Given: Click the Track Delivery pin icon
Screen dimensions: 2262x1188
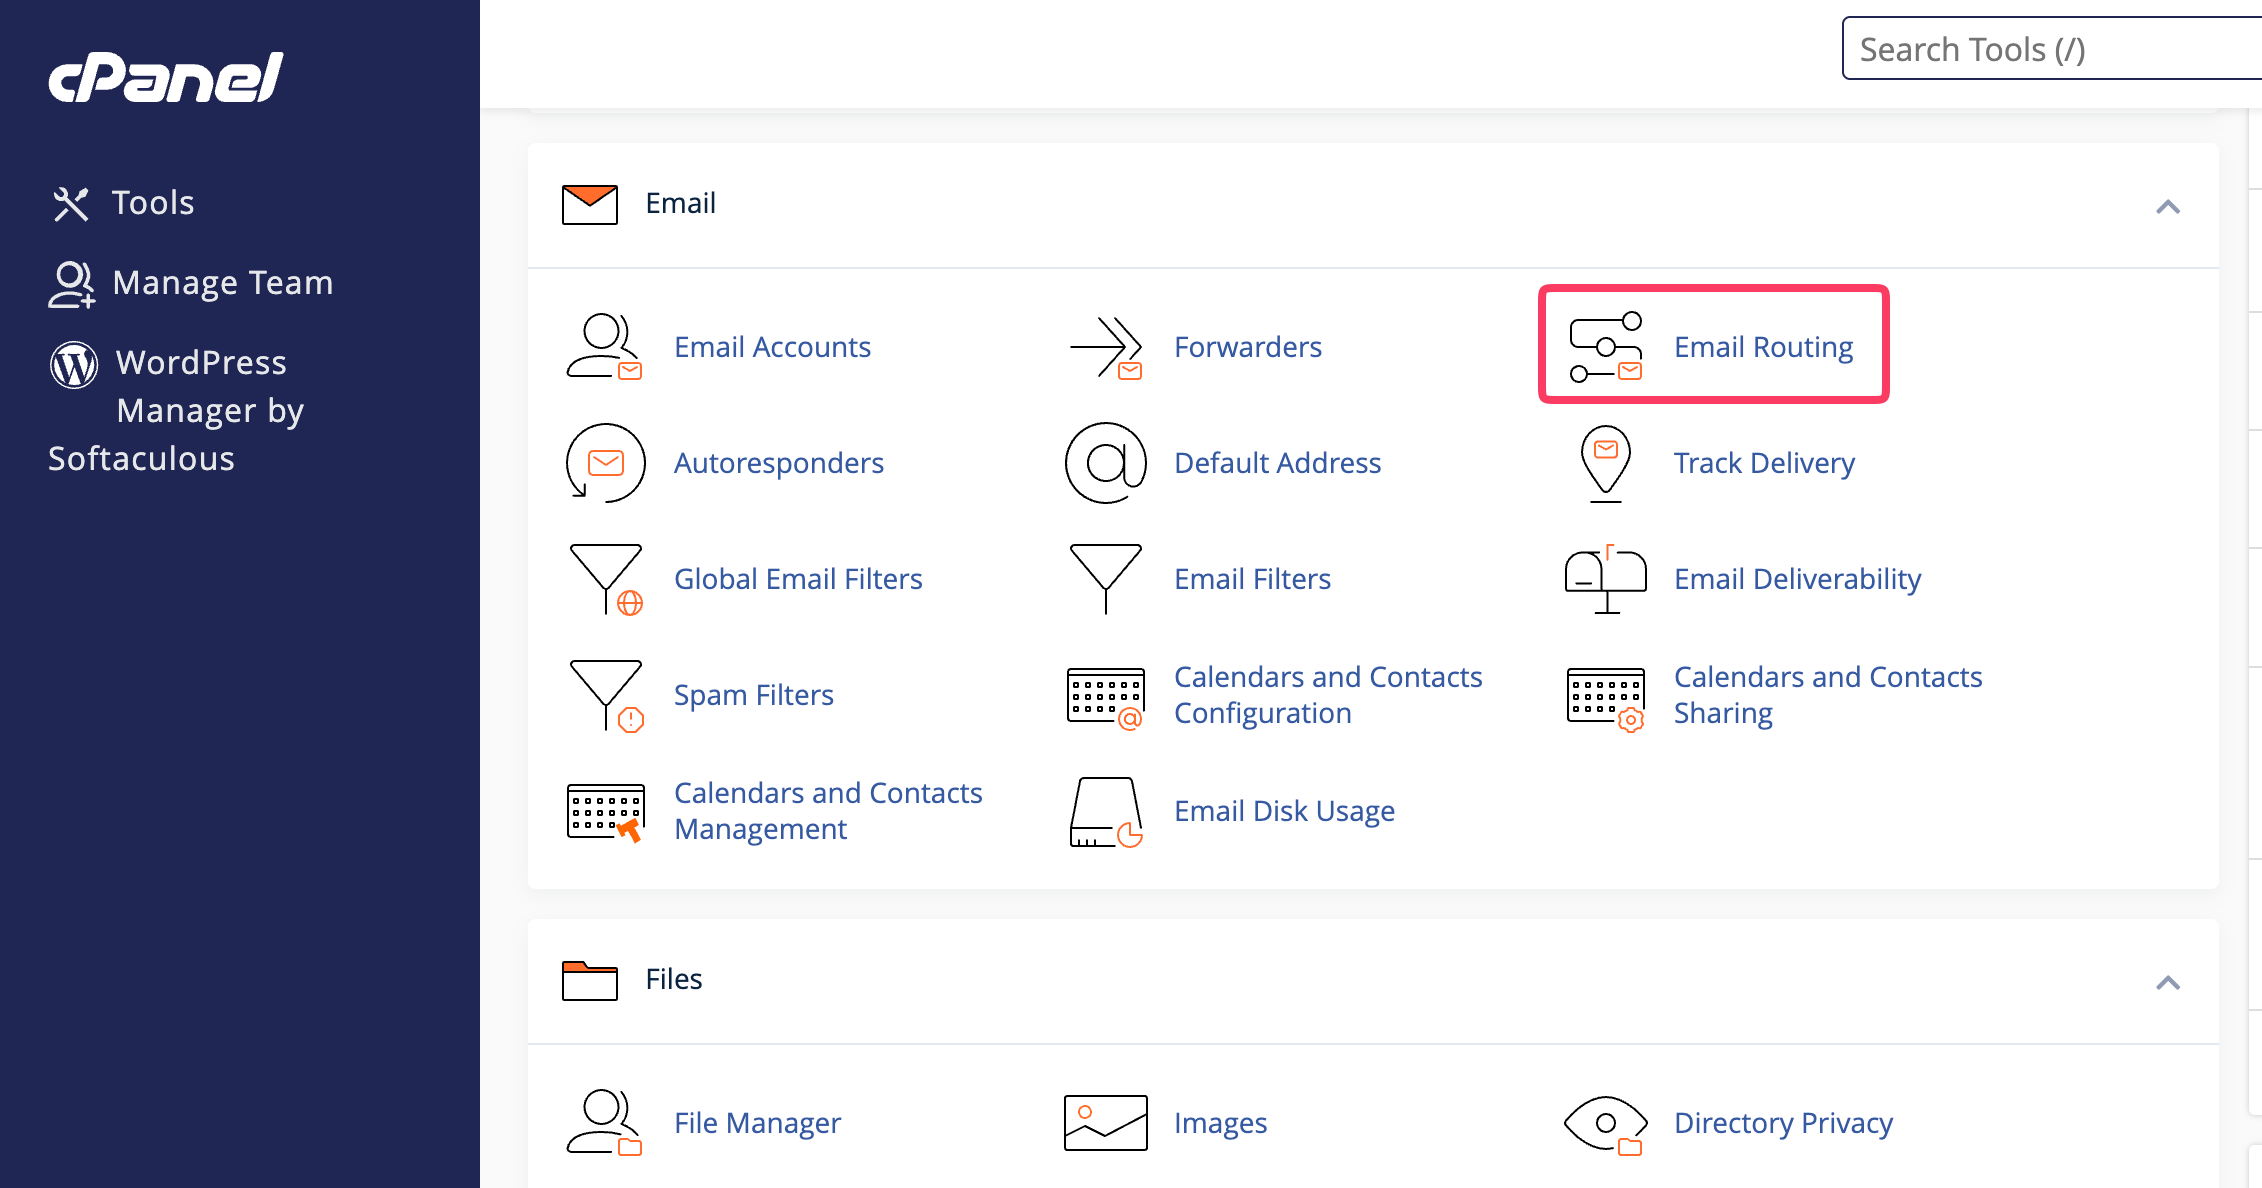Looking at the screenshot, I should pyautogui.click(x=1606, y=463).
